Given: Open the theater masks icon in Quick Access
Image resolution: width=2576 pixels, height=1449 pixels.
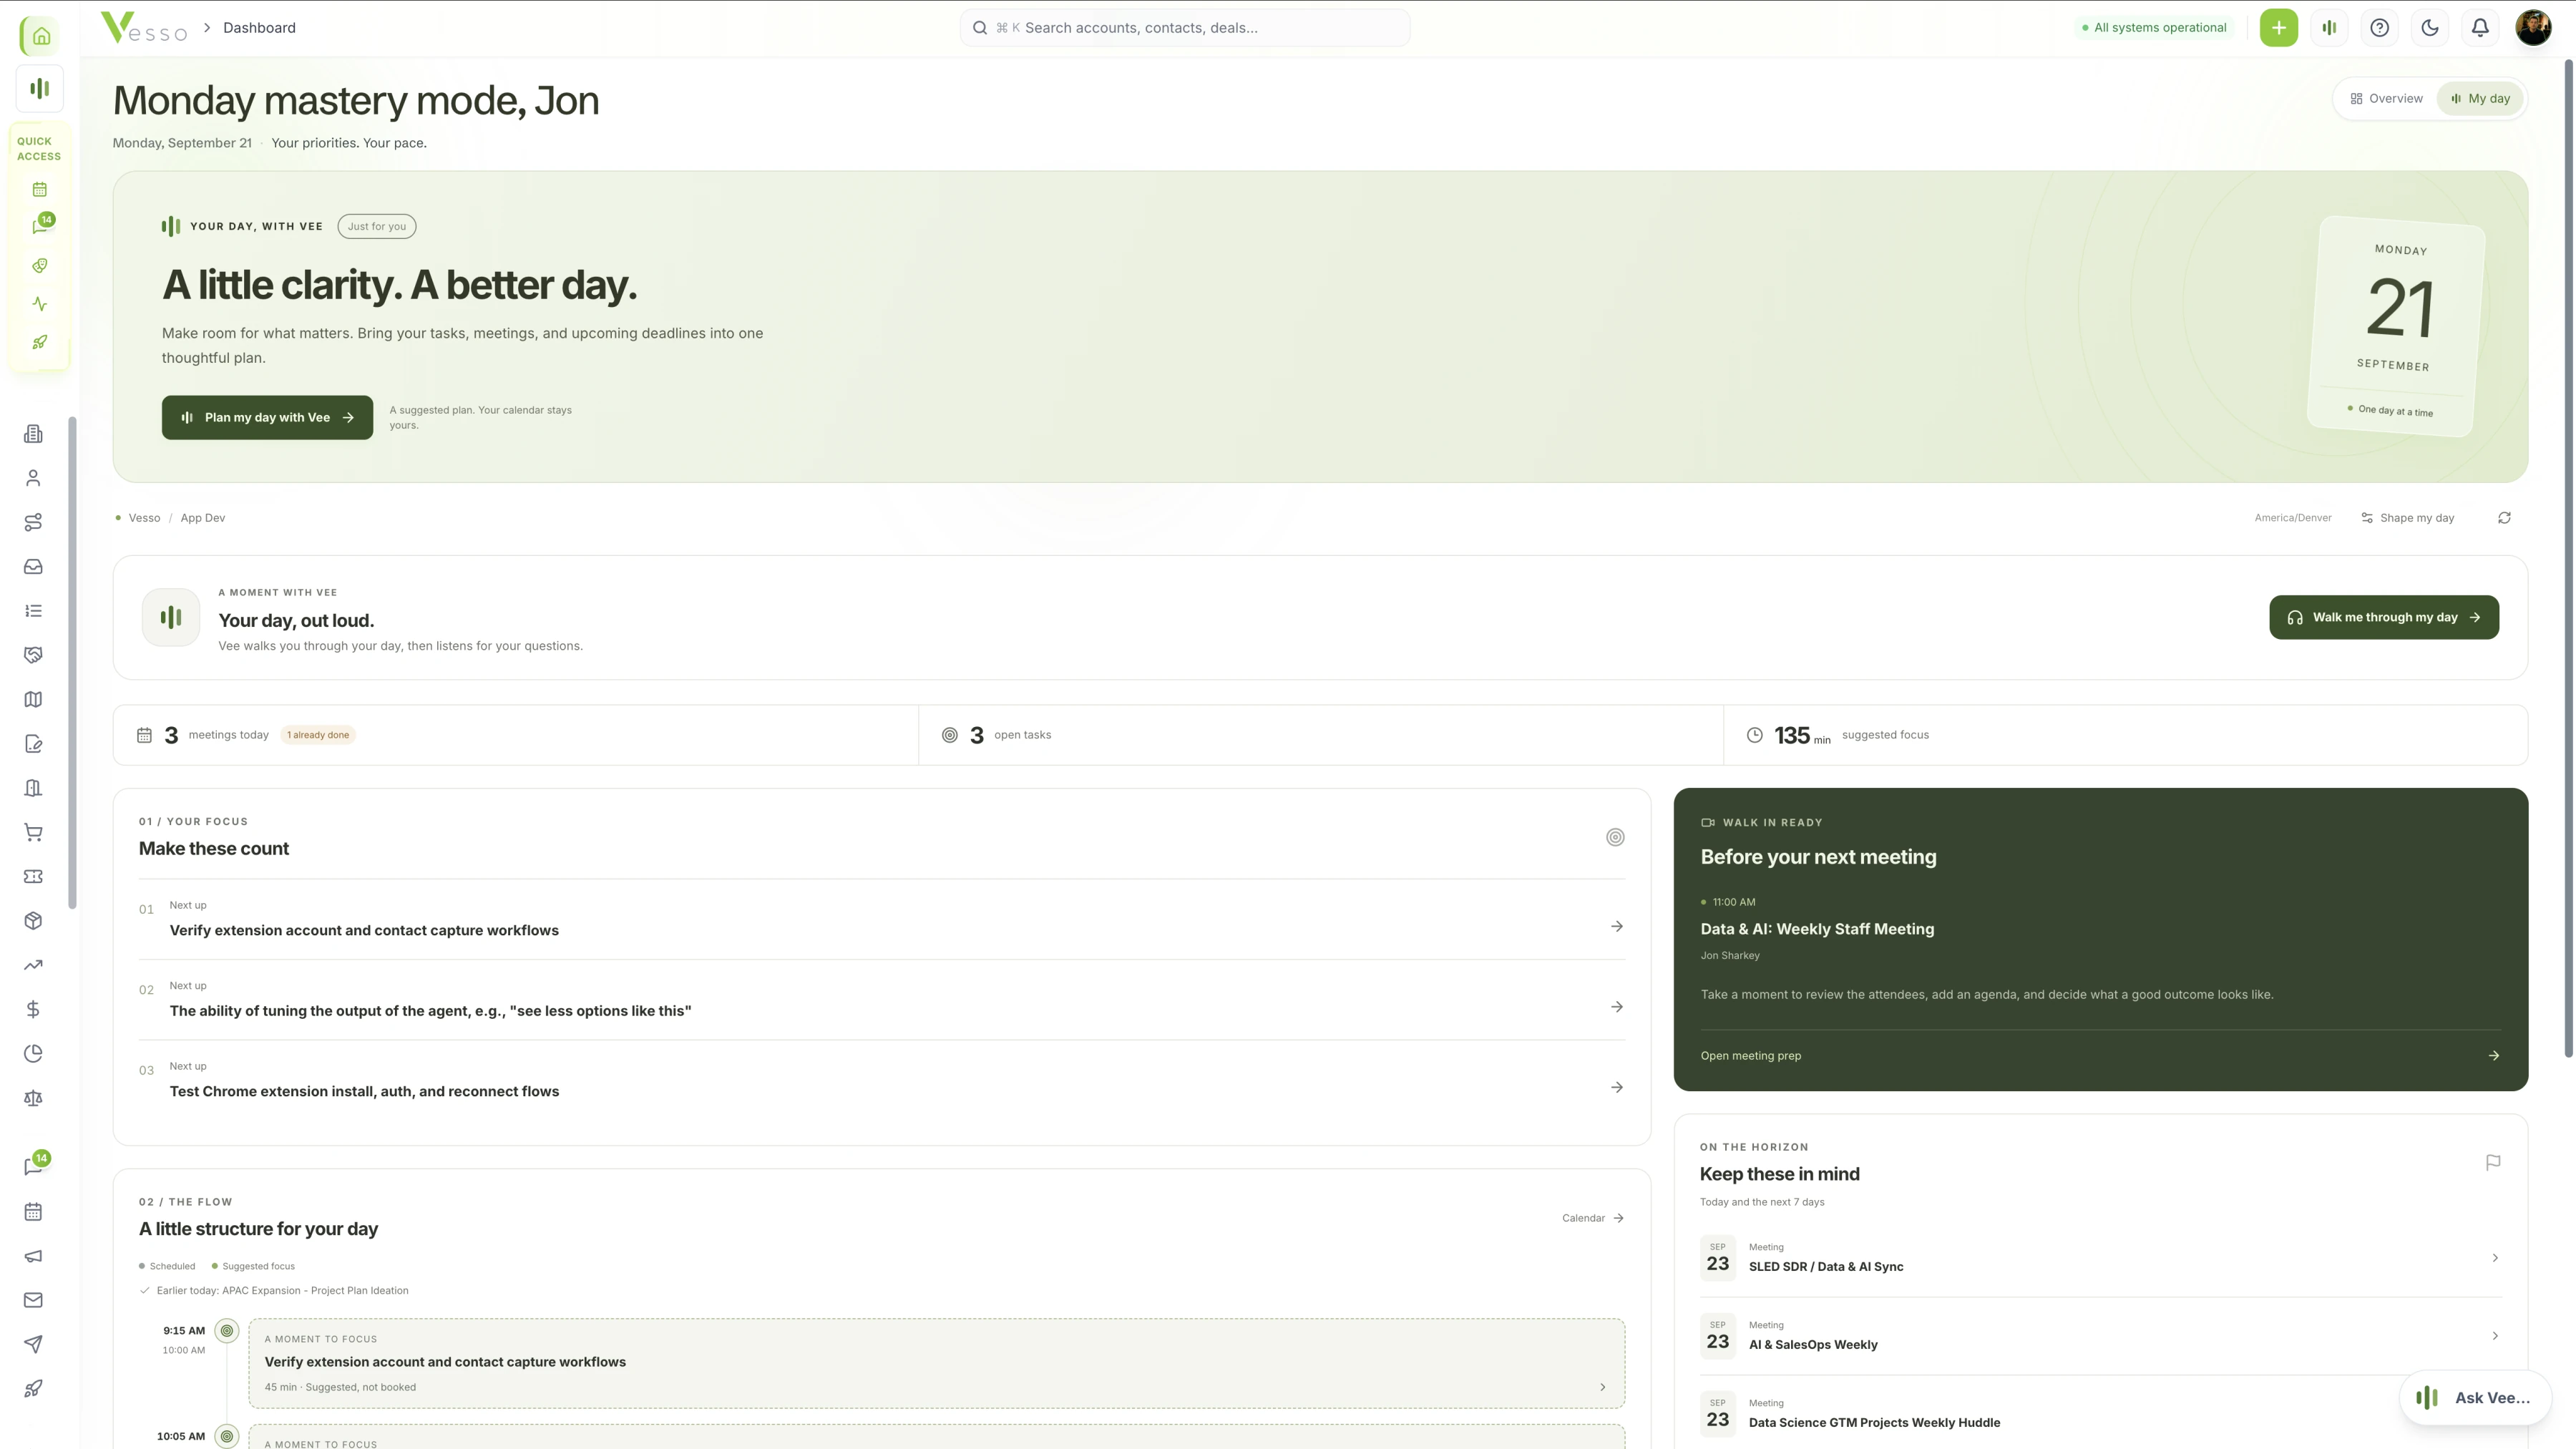Looking at the screenshot, I should coord(40,265).
